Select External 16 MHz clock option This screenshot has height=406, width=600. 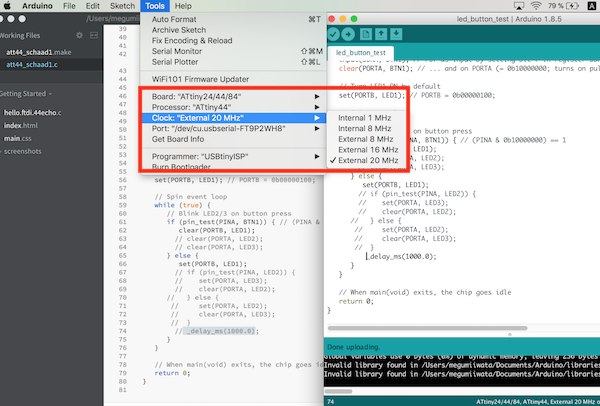coord(365,150)
